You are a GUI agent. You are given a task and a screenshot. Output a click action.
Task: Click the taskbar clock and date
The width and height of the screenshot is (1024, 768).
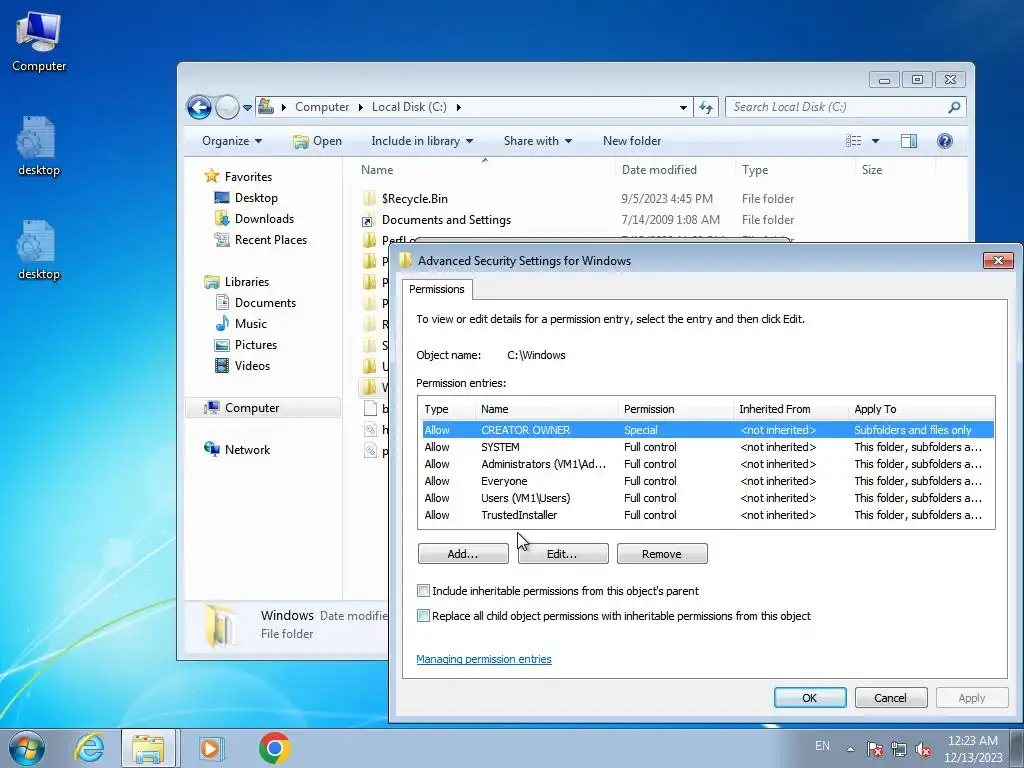click(x=973, y=749)
